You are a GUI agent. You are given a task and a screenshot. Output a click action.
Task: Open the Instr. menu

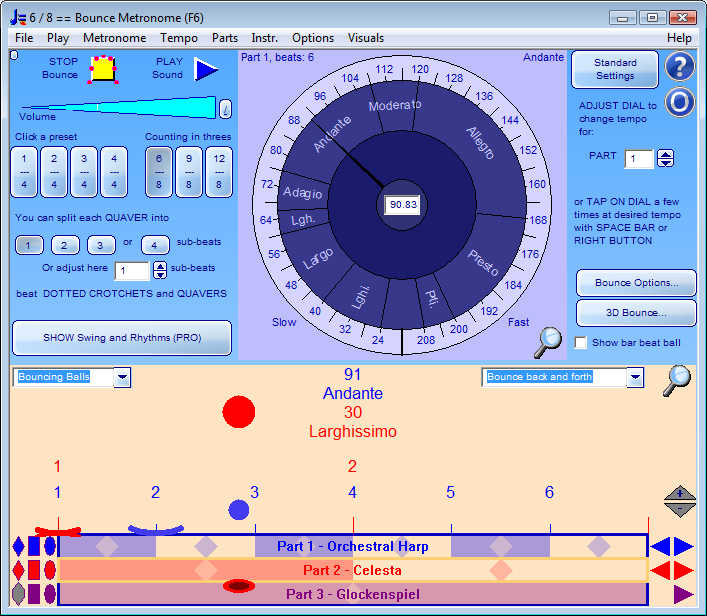point(265,38)
